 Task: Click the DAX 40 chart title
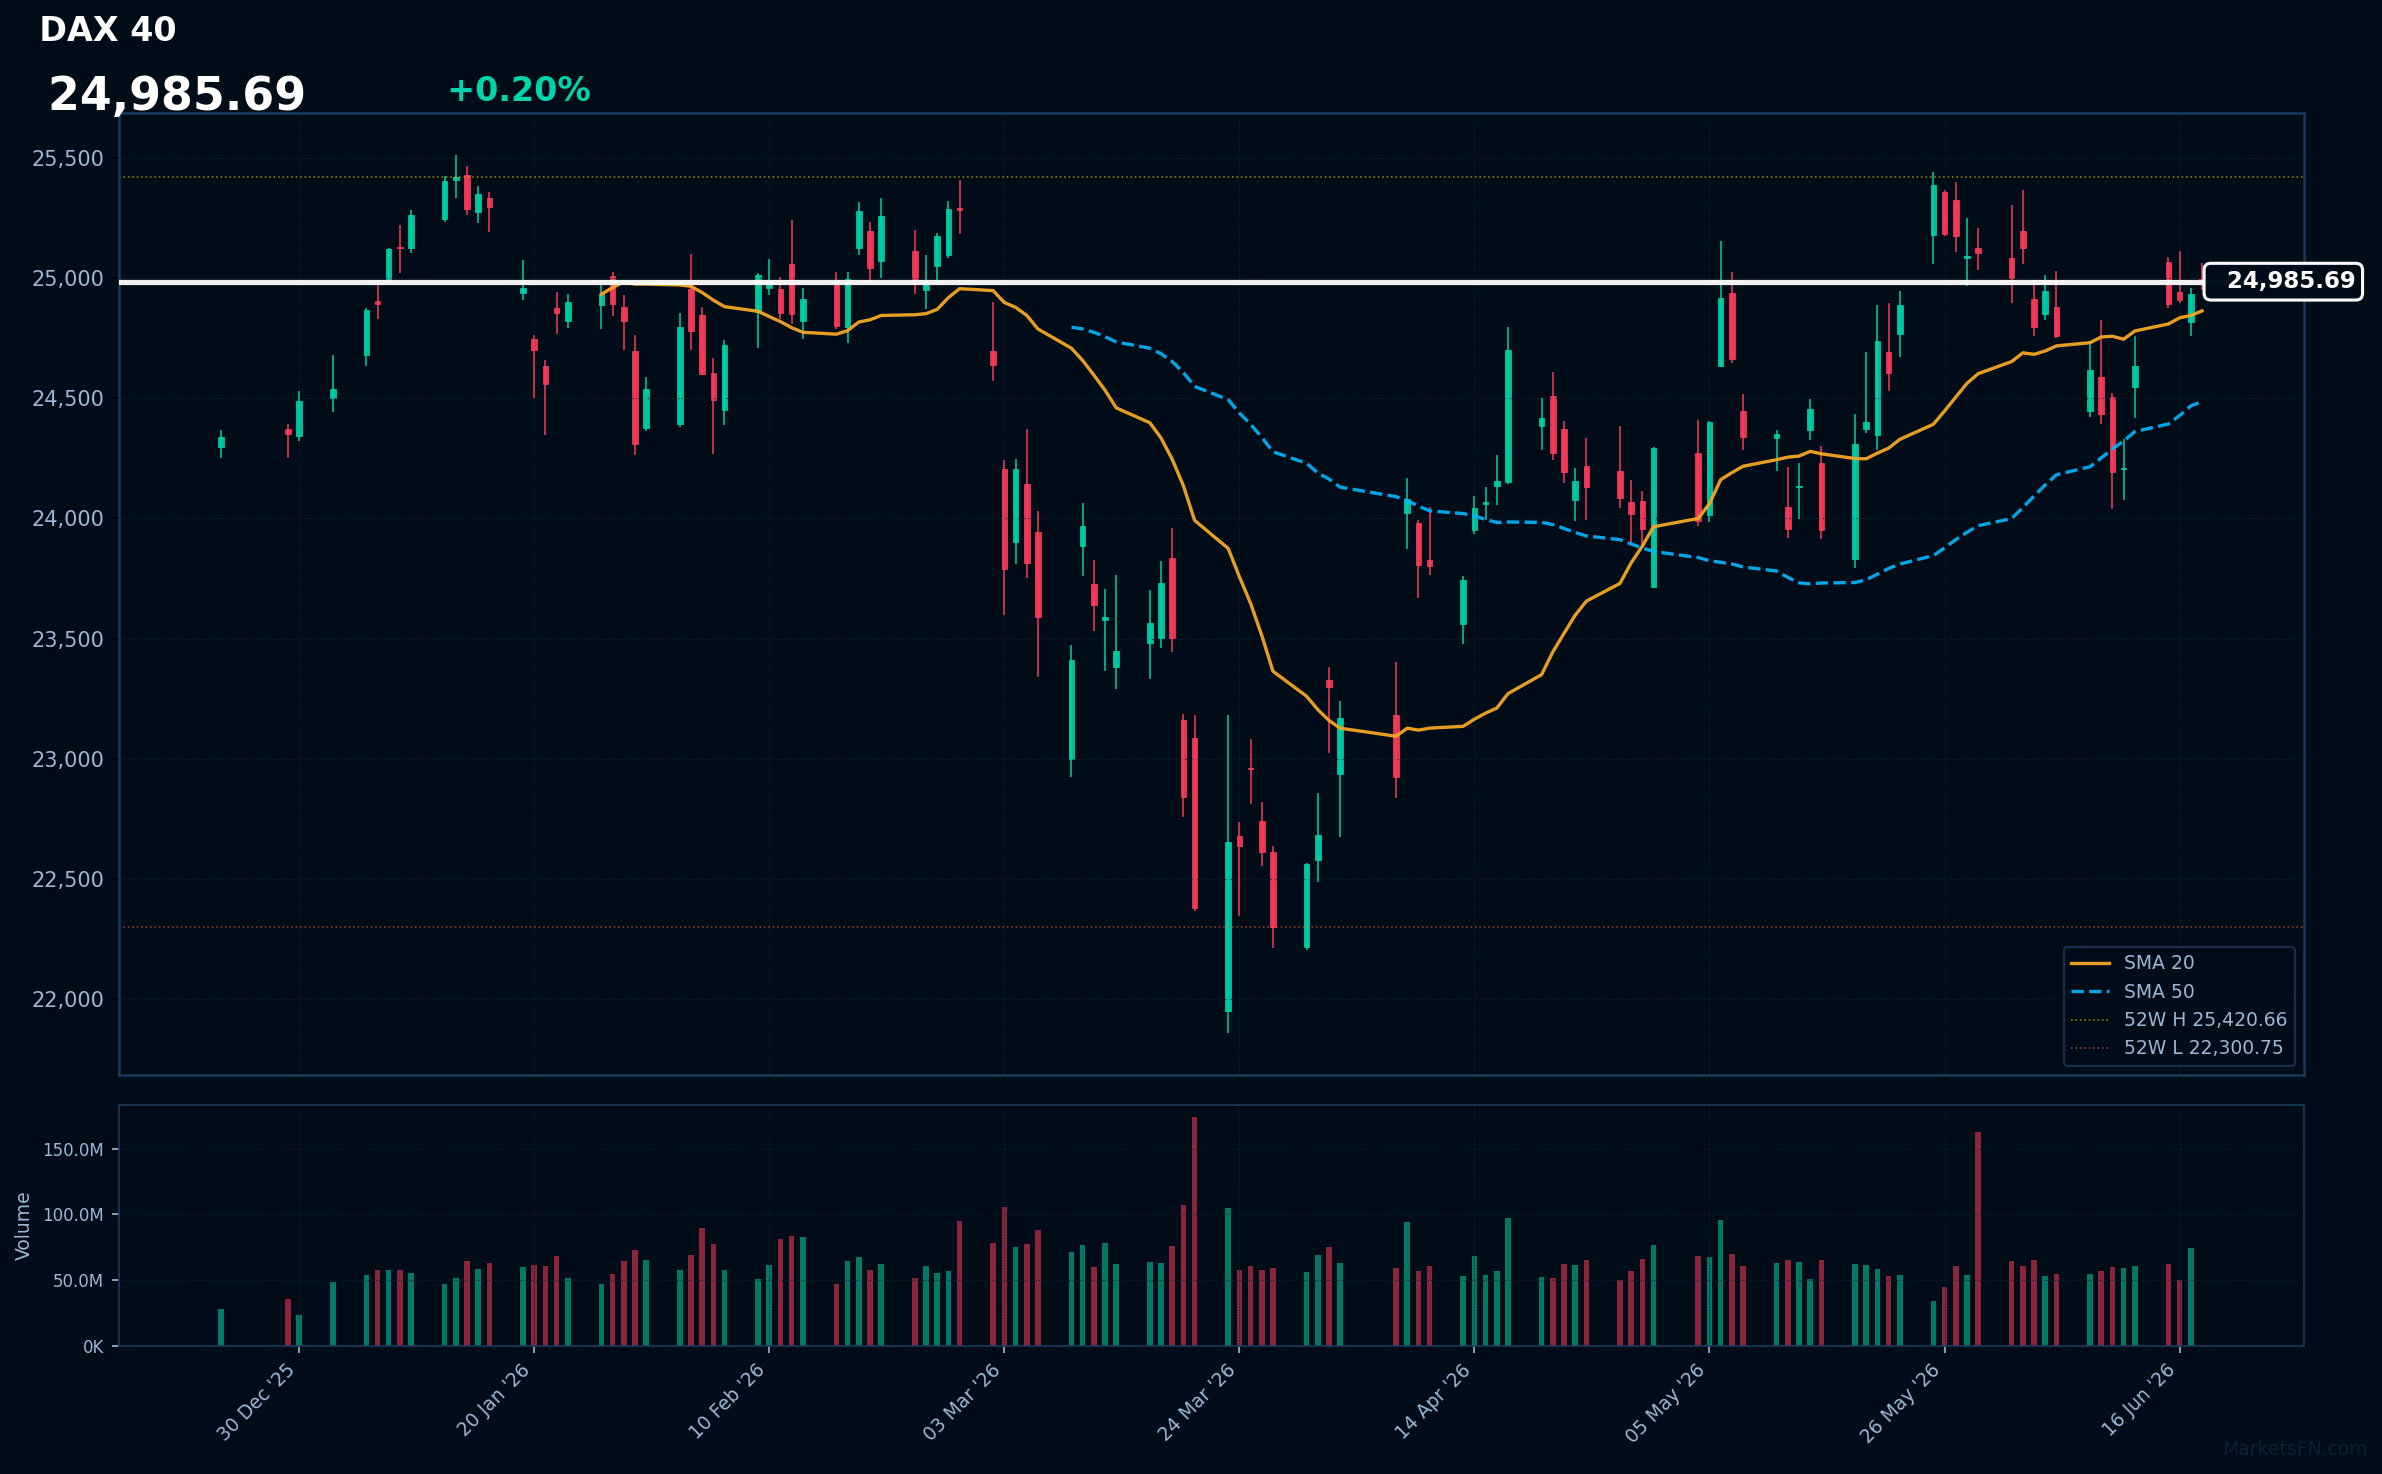(x=108, y=30)
